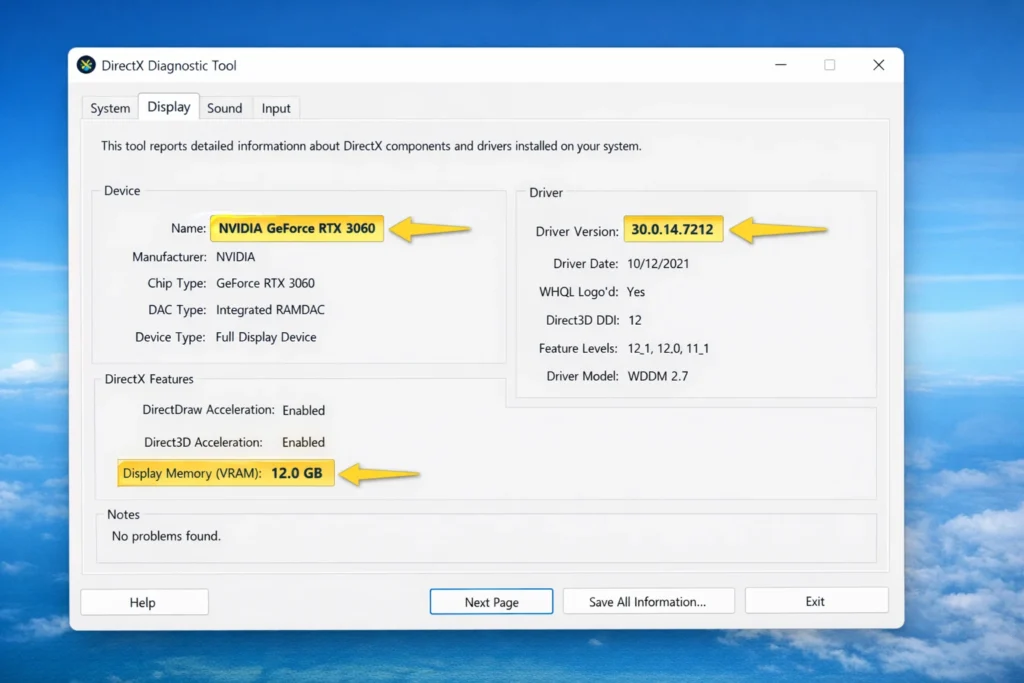Exit the DirectX Diagnostic Tool
The image size is (1024, 683).
(816, 600)
